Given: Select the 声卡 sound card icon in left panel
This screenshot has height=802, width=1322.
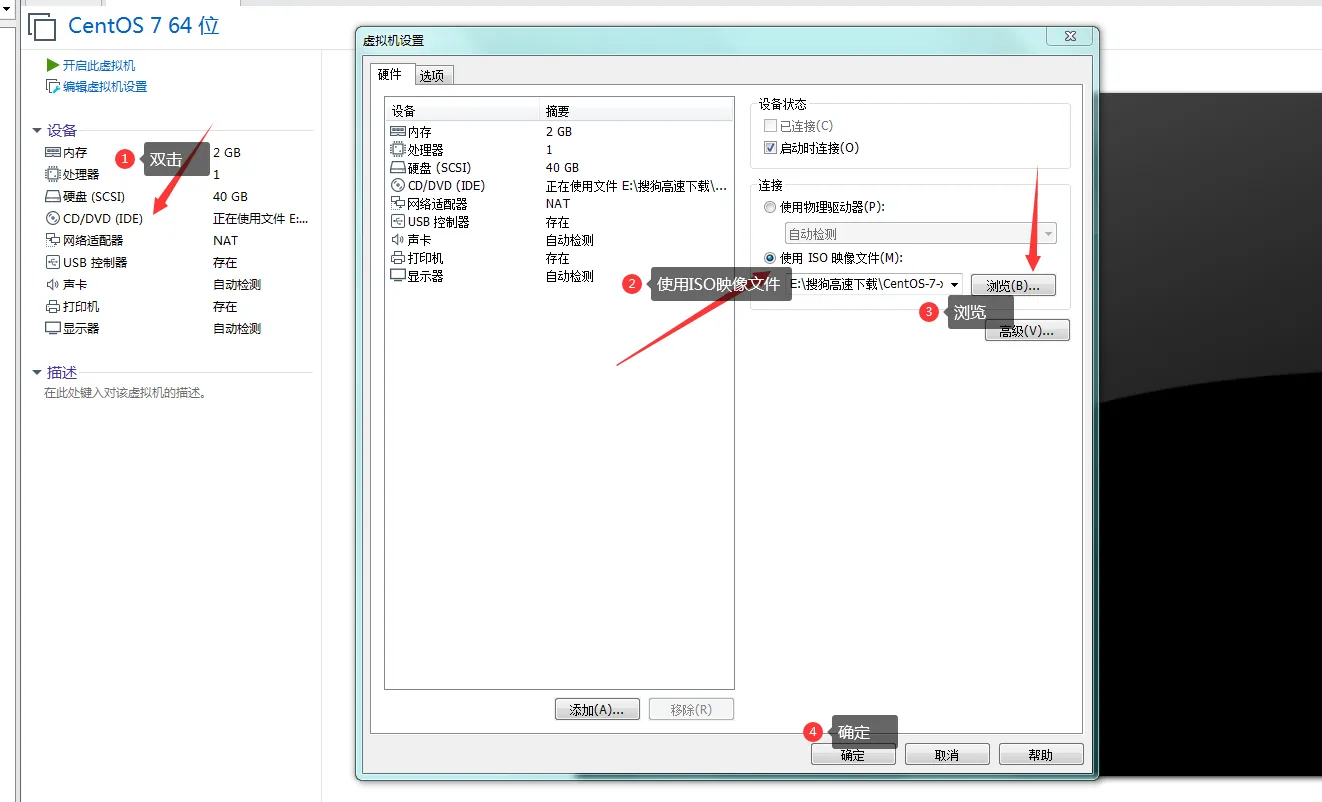Looking at the screenshot, I should pyautogui.click(x=53, y=284).
